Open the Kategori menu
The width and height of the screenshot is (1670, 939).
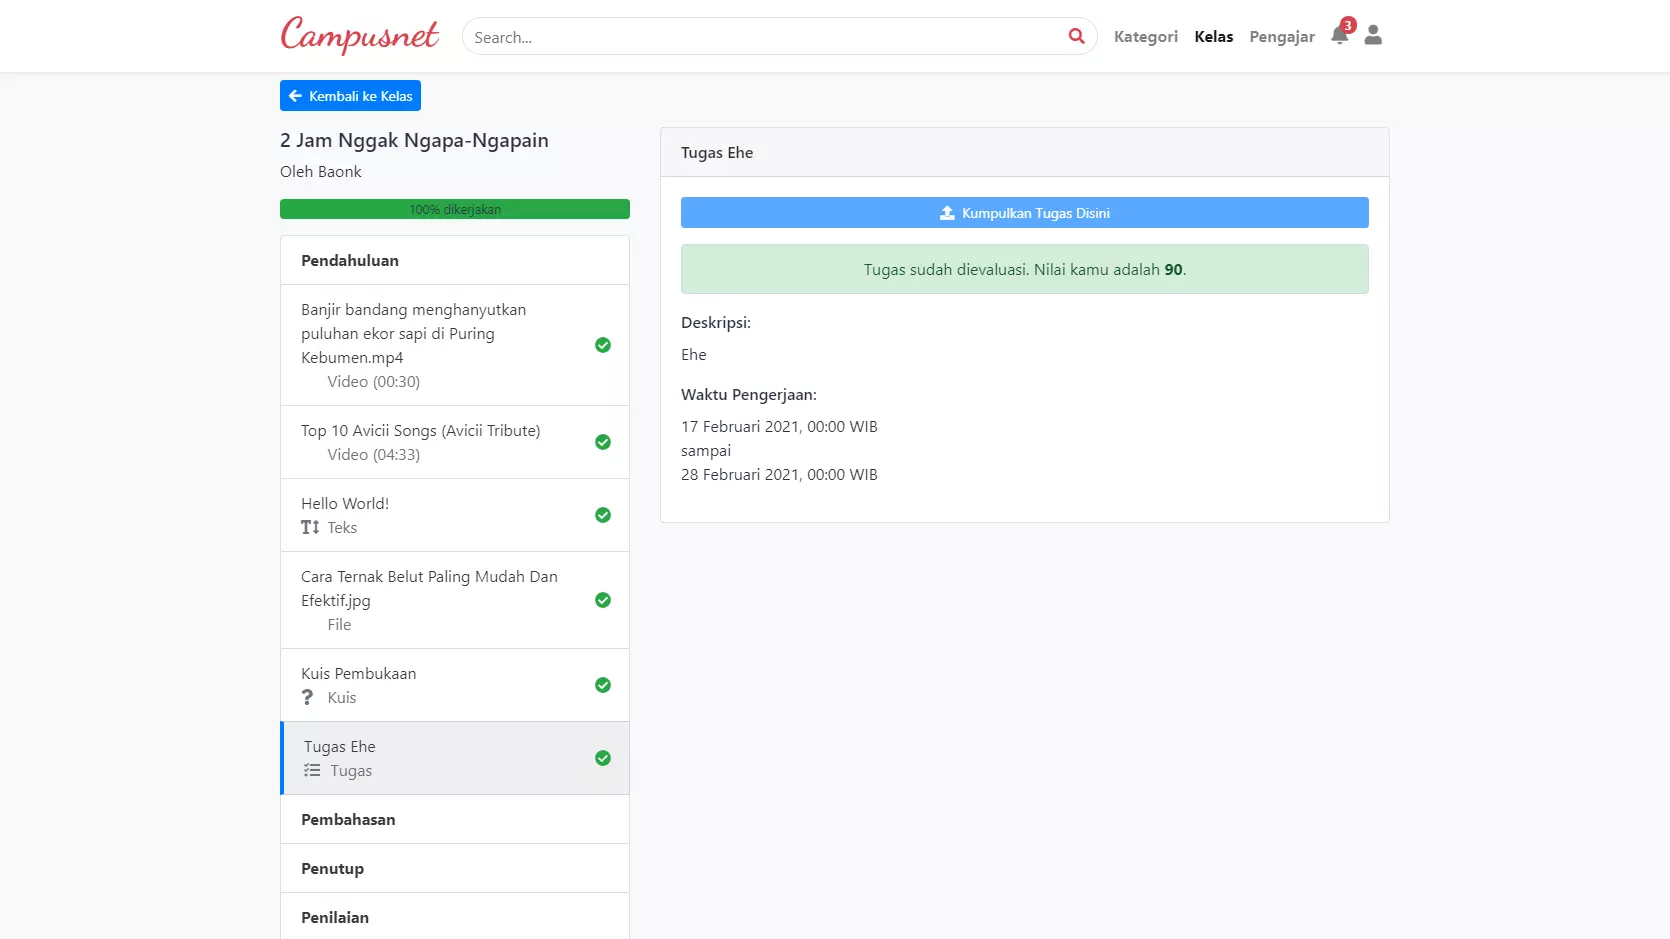1146,36
